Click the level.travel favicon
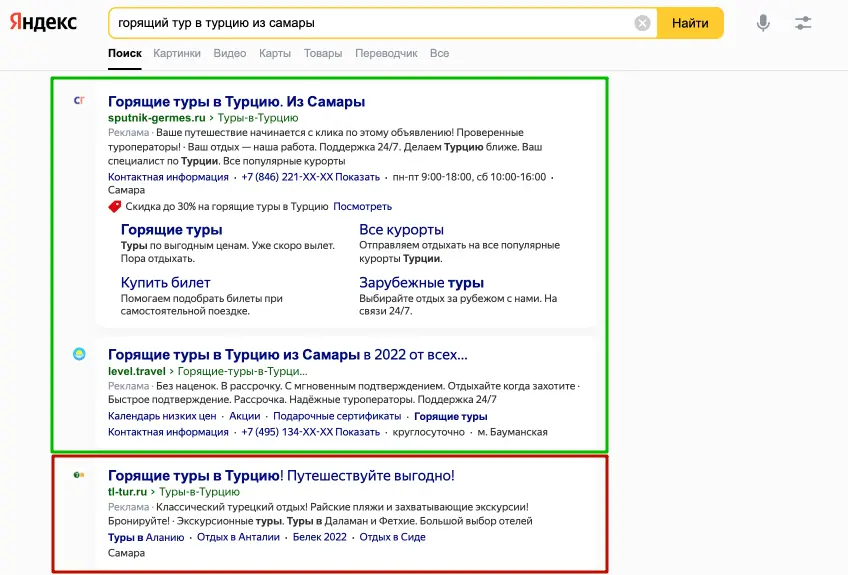848x575 pixels. (79, 354)
